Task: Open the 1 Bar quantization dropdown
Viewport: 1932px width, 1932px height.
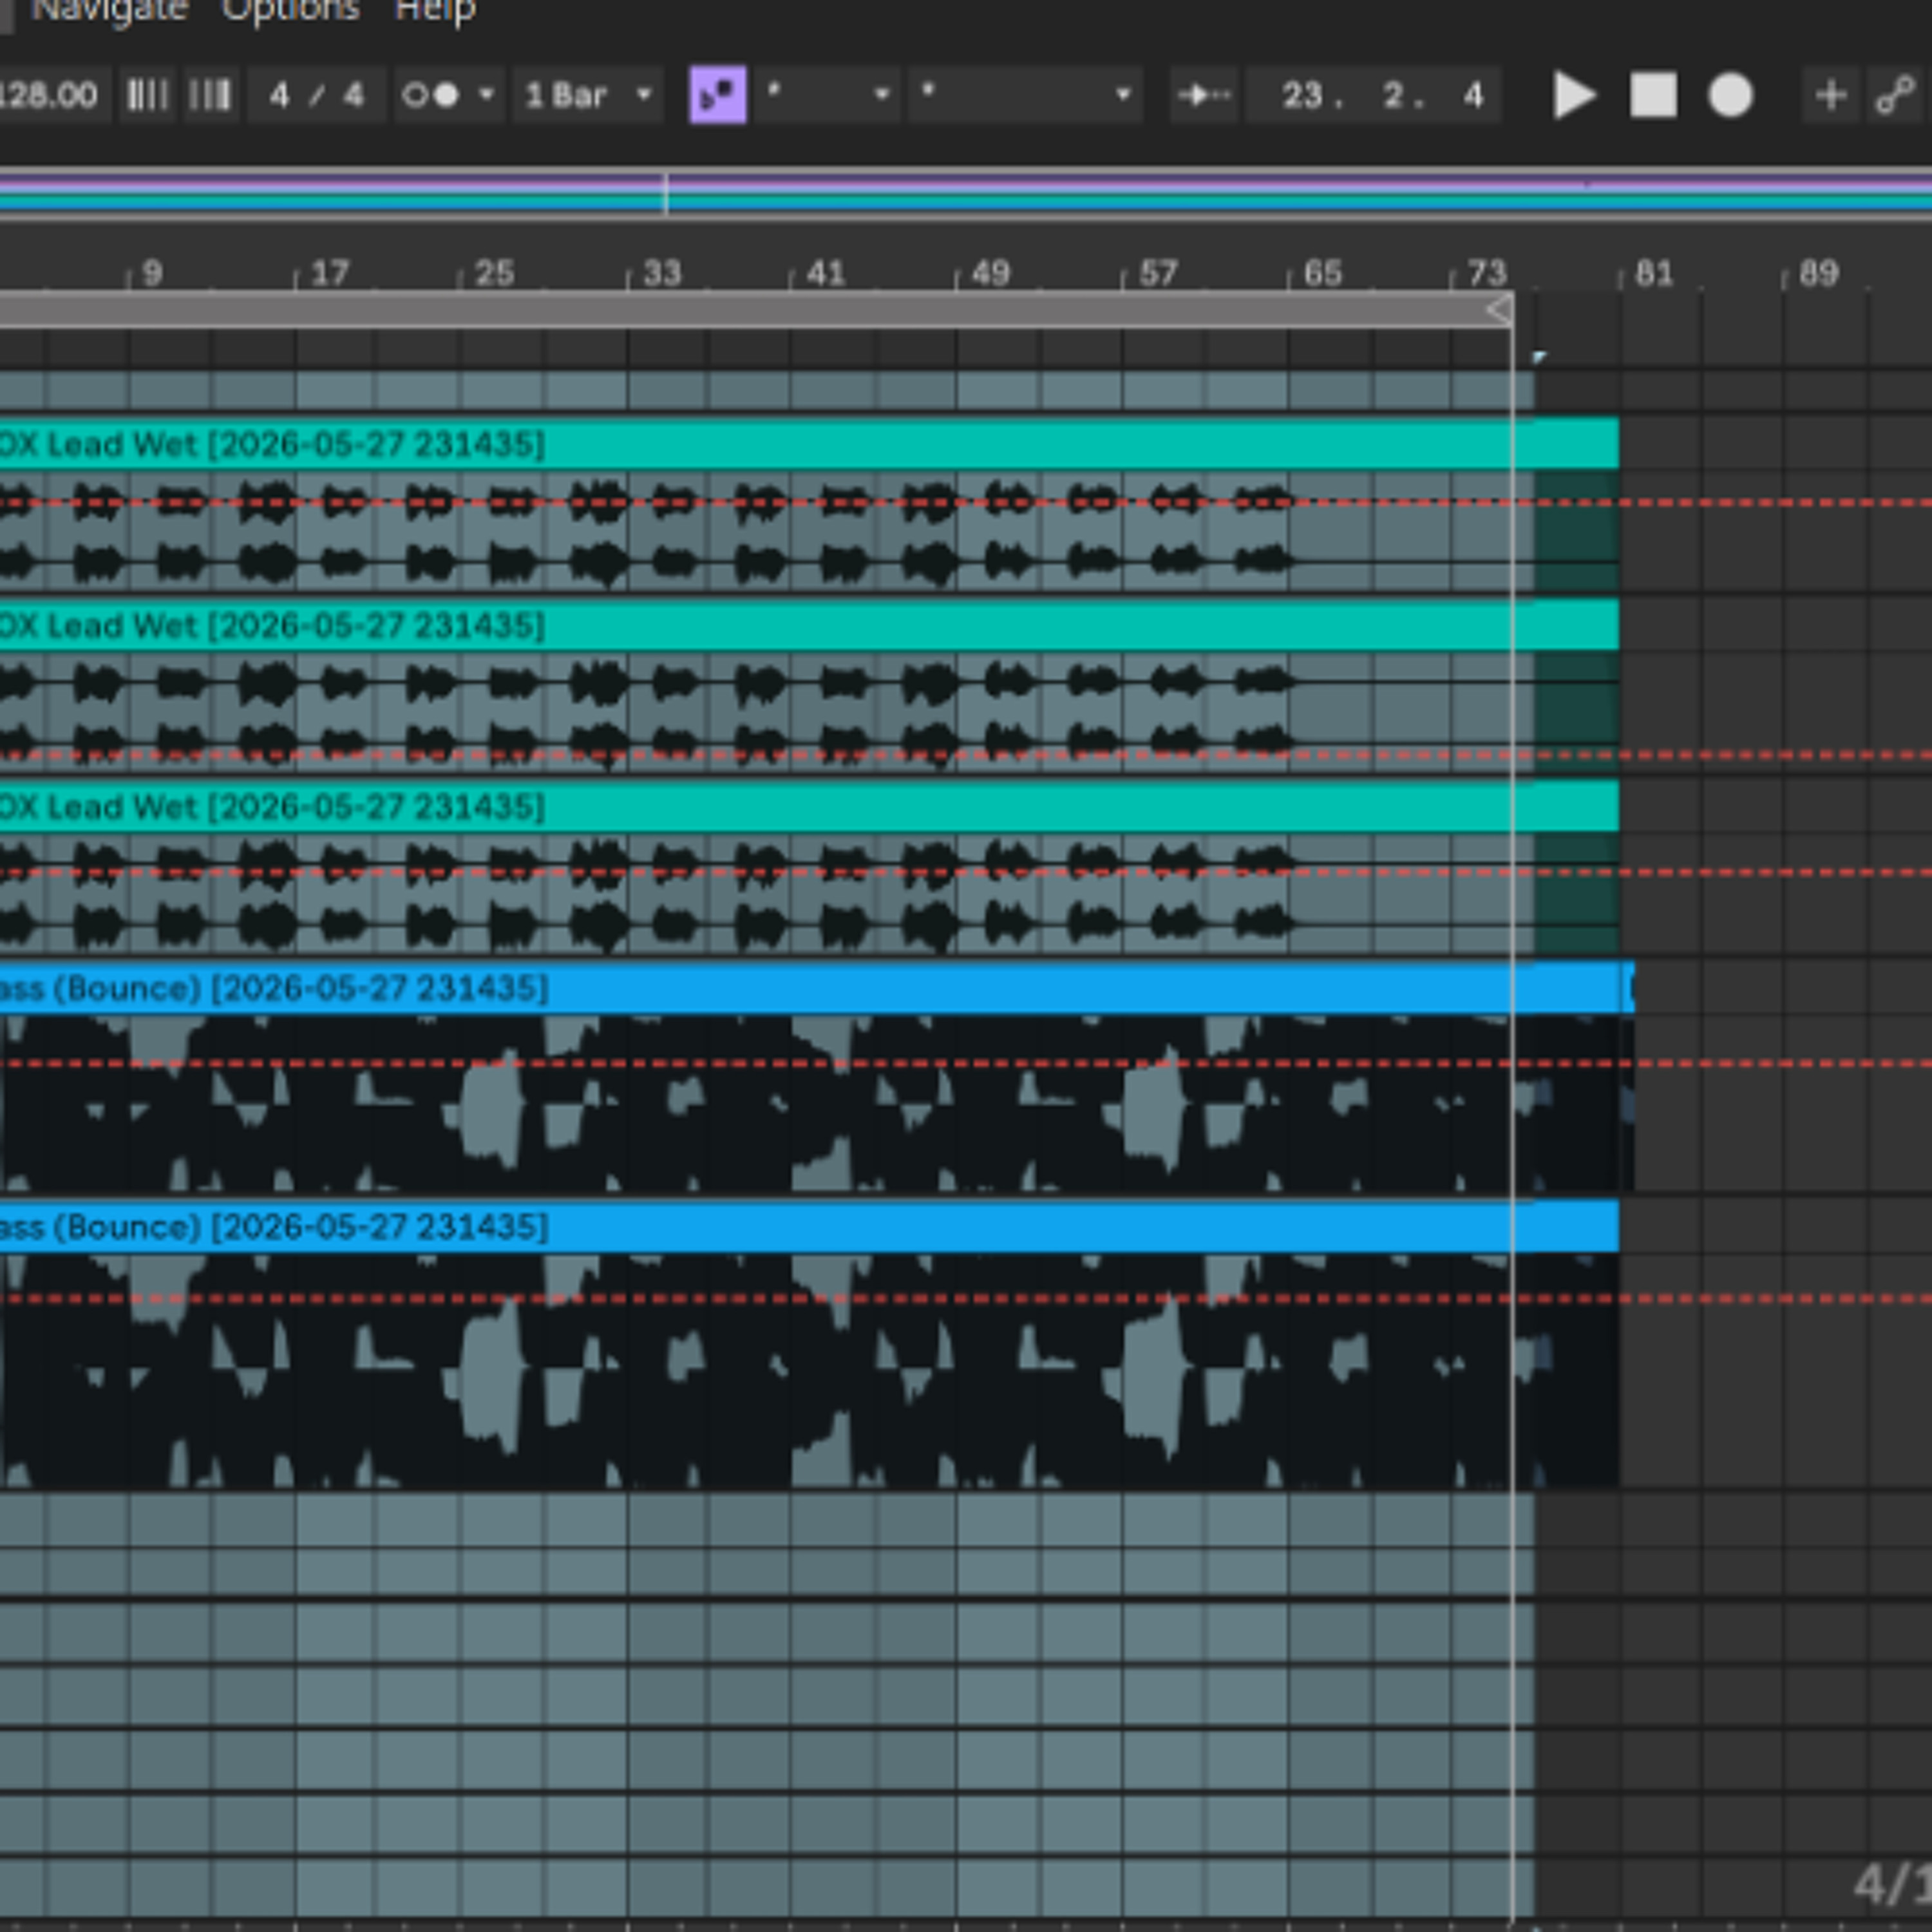Action: [588, 96]
